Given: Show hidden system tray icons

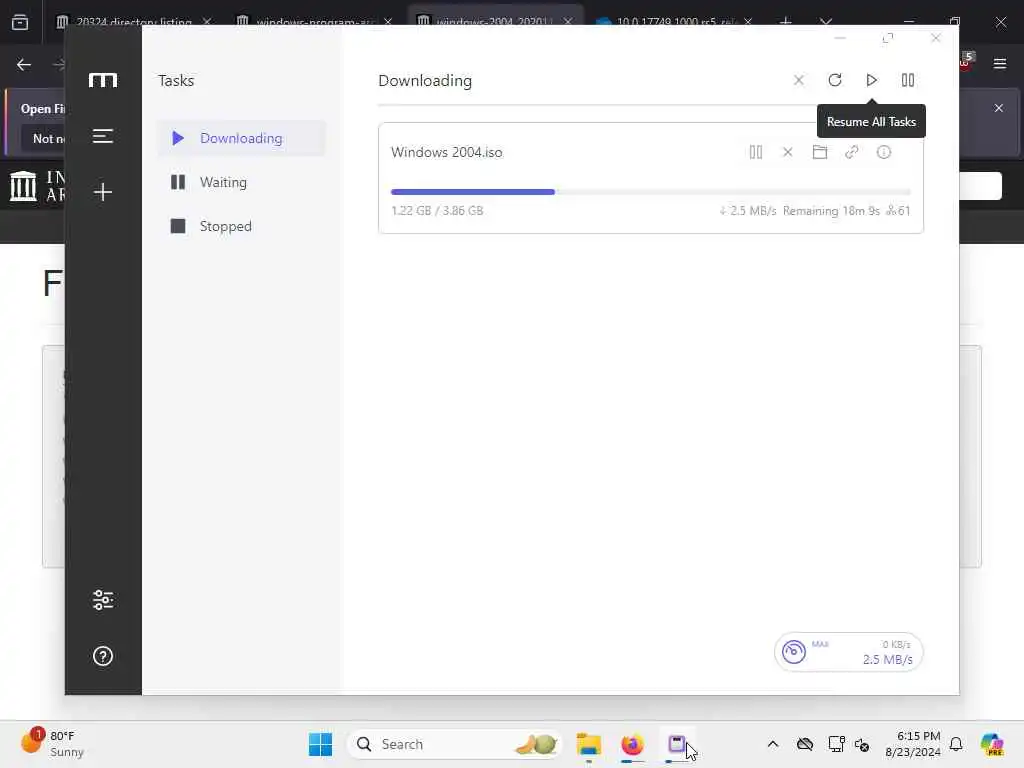Looking at the screenshot, I should [x=773, y=744].
